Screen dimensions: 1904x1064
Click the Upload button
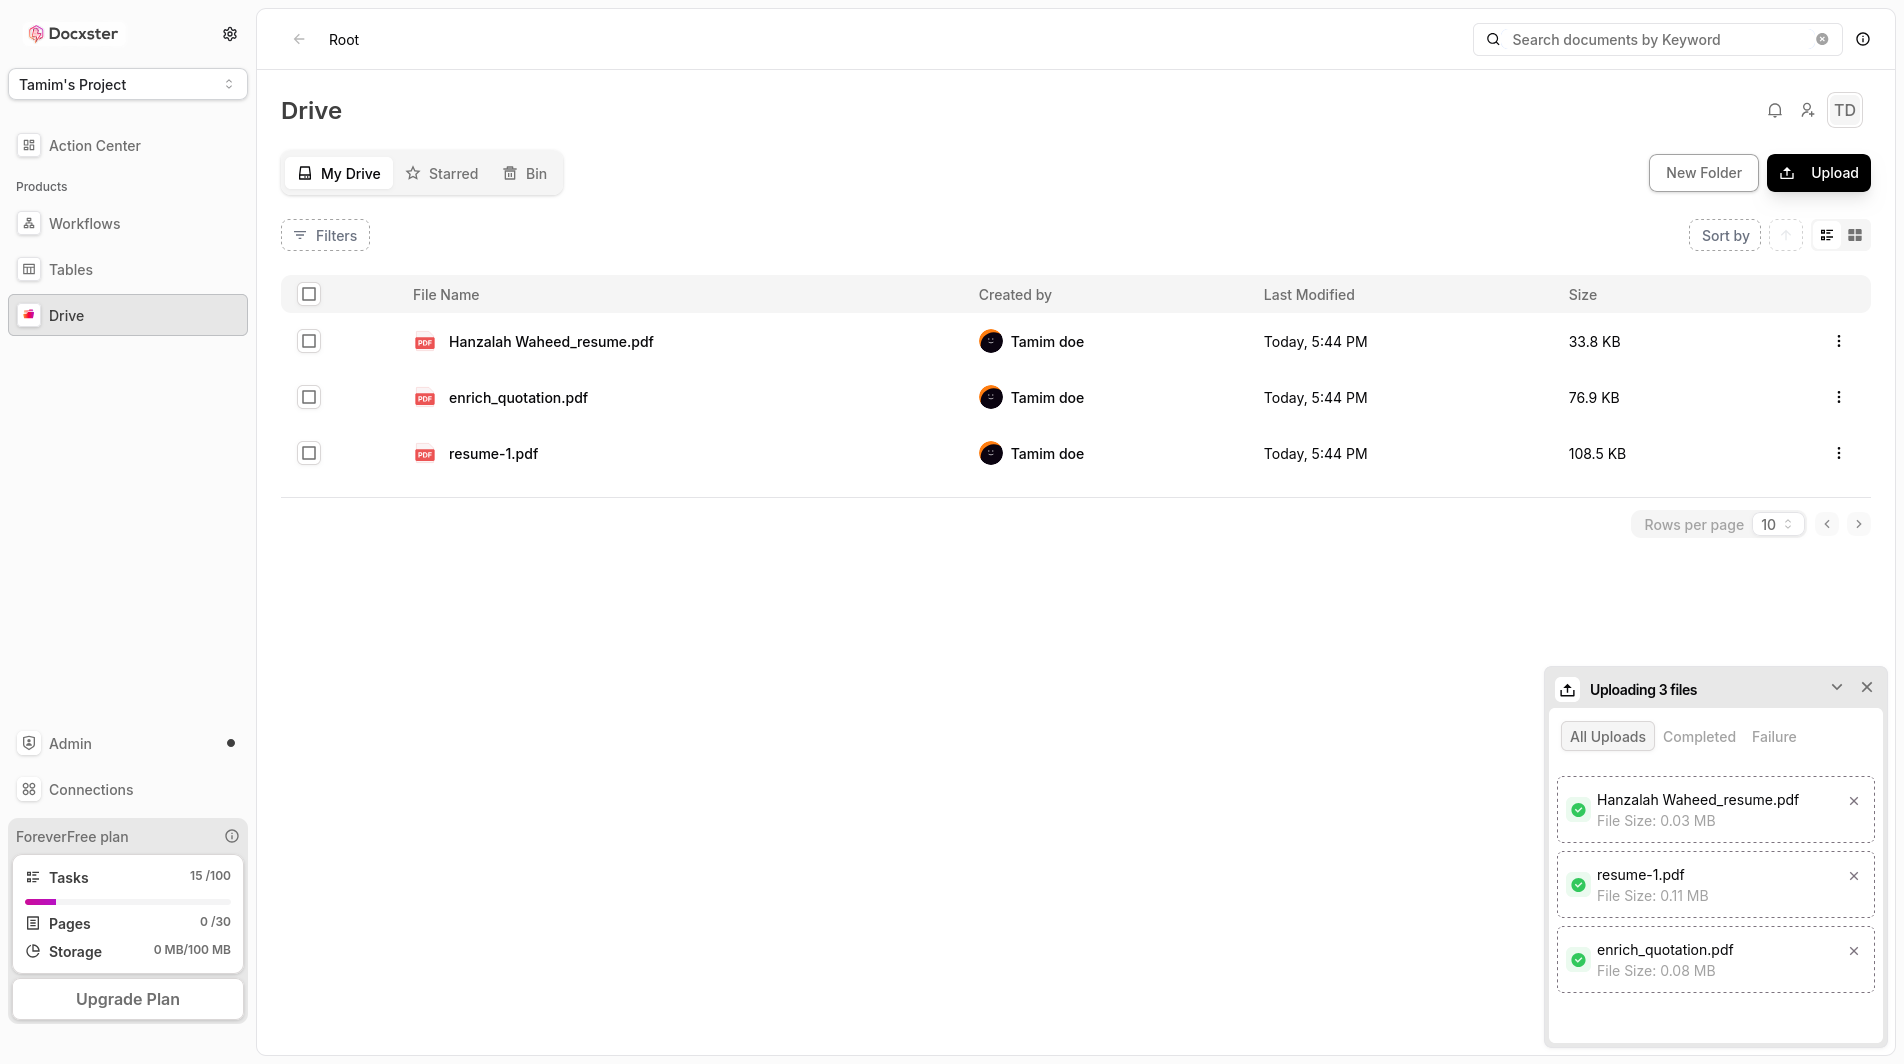coord(1818,172)
